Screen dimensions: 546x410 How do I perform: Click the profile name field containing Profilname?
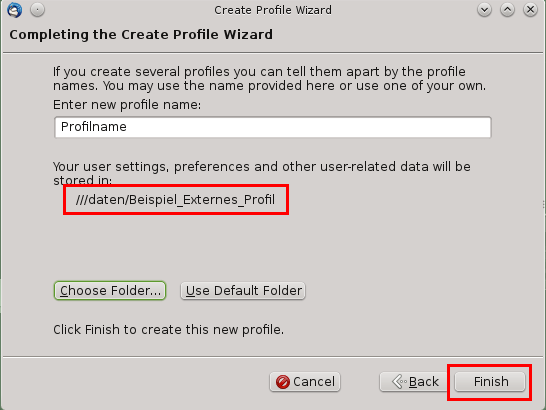tap(273, 127)
